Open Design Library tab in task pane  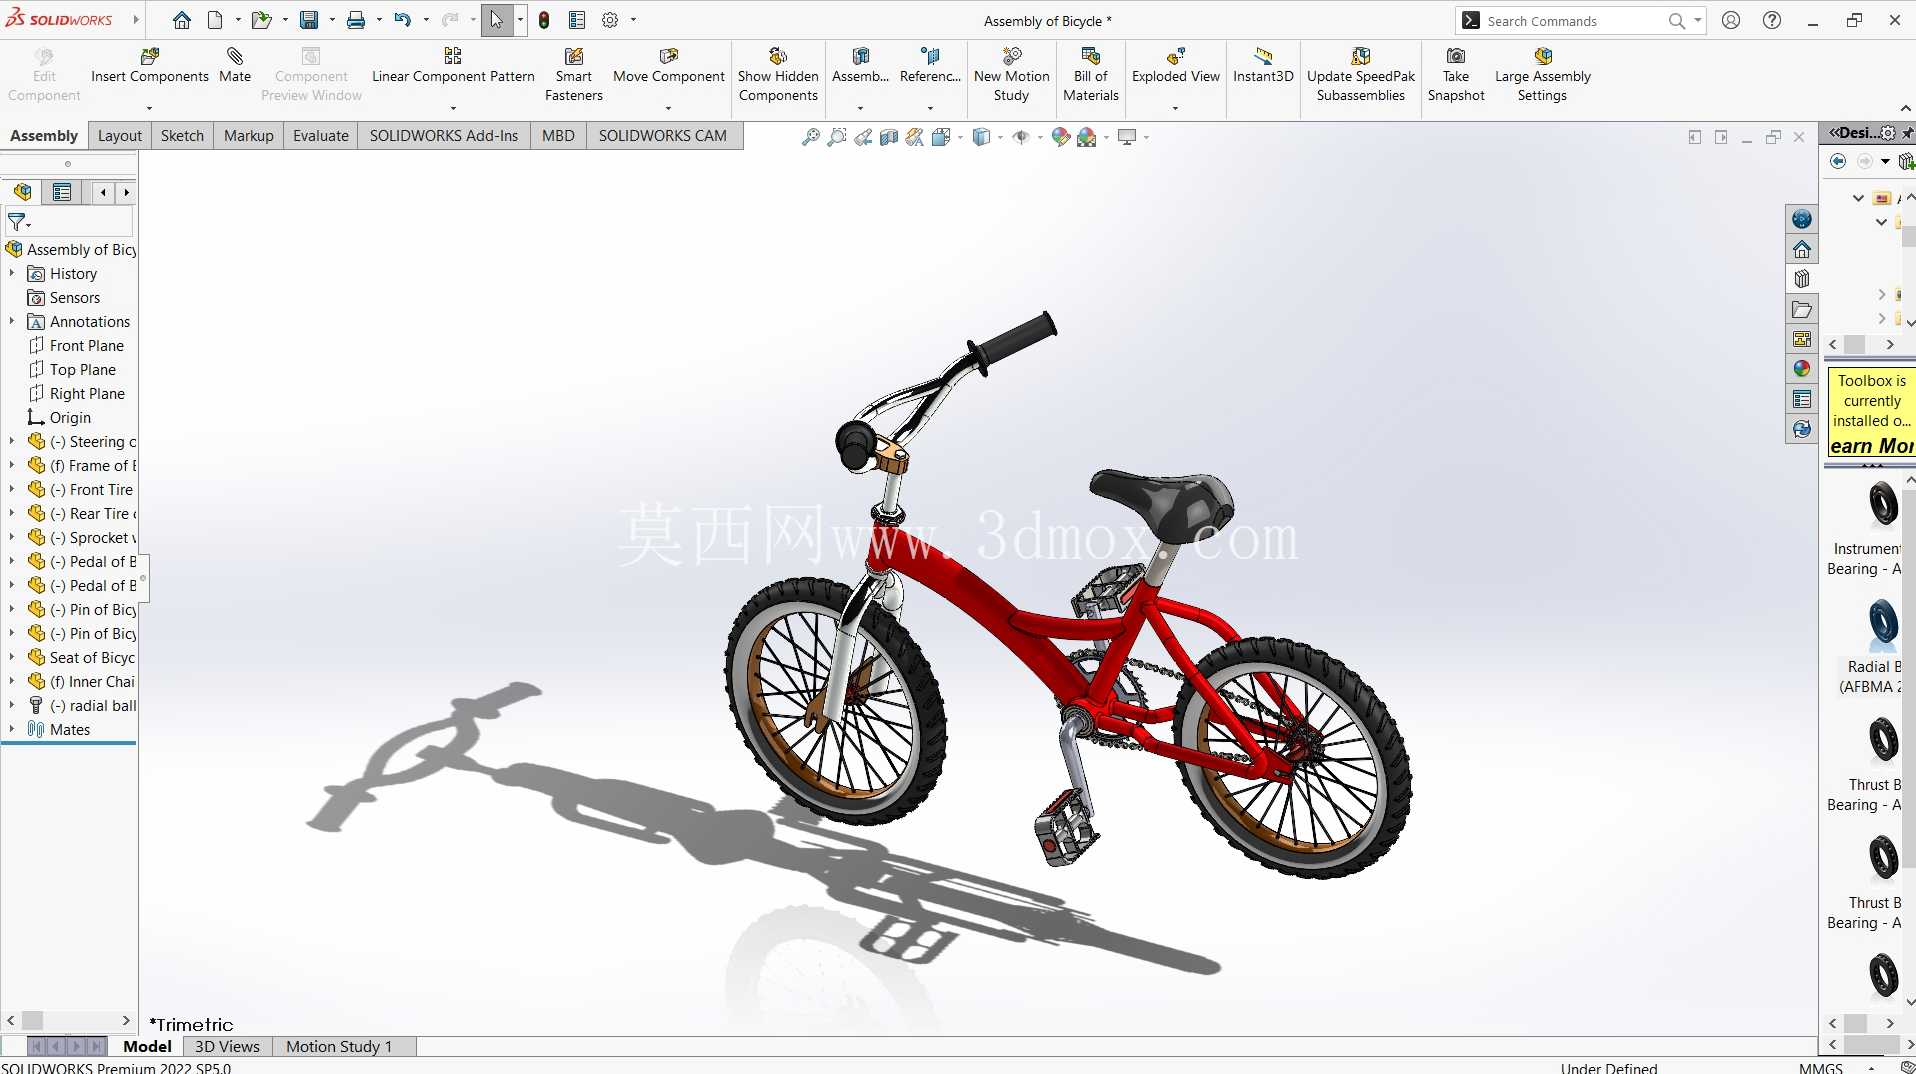[x=1801, y=279]
